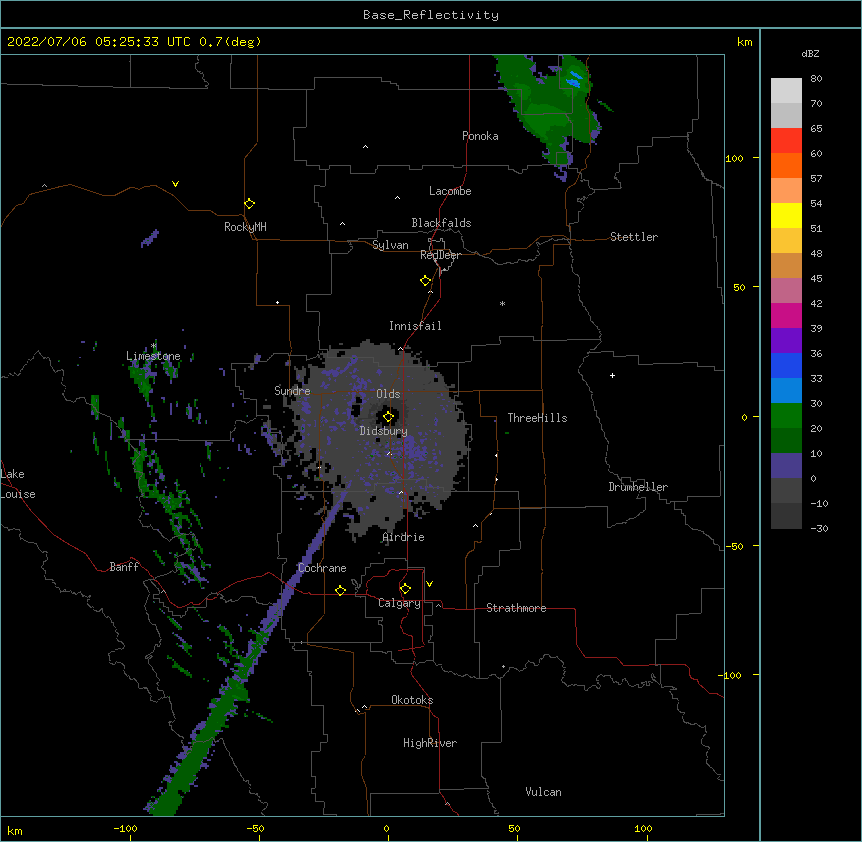This screenshot has height=842, width=862.
Task: Click the white asterisk marker east of Innisfail
Action: (x=502, y=303)
